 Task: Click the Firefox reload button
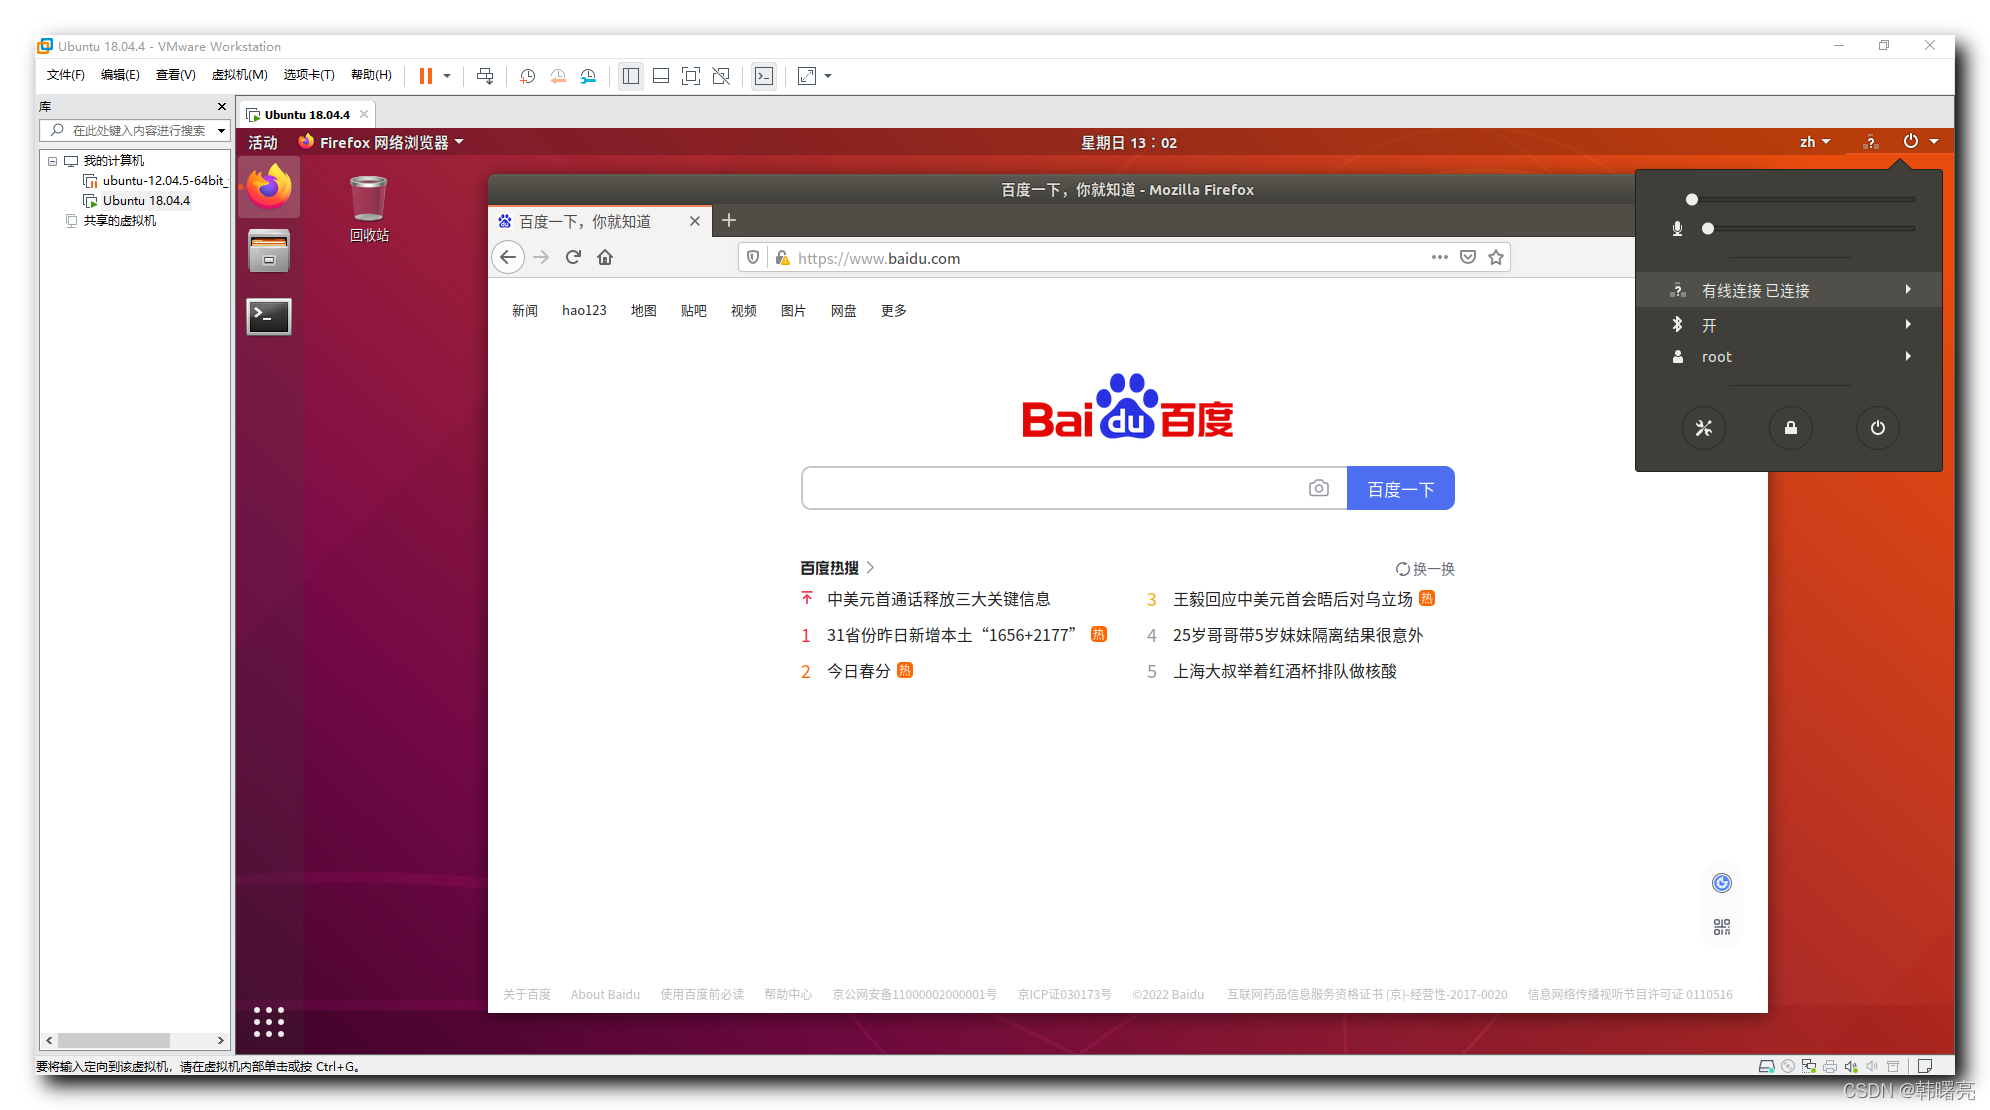pyautogui.click(x=573, y=257)
